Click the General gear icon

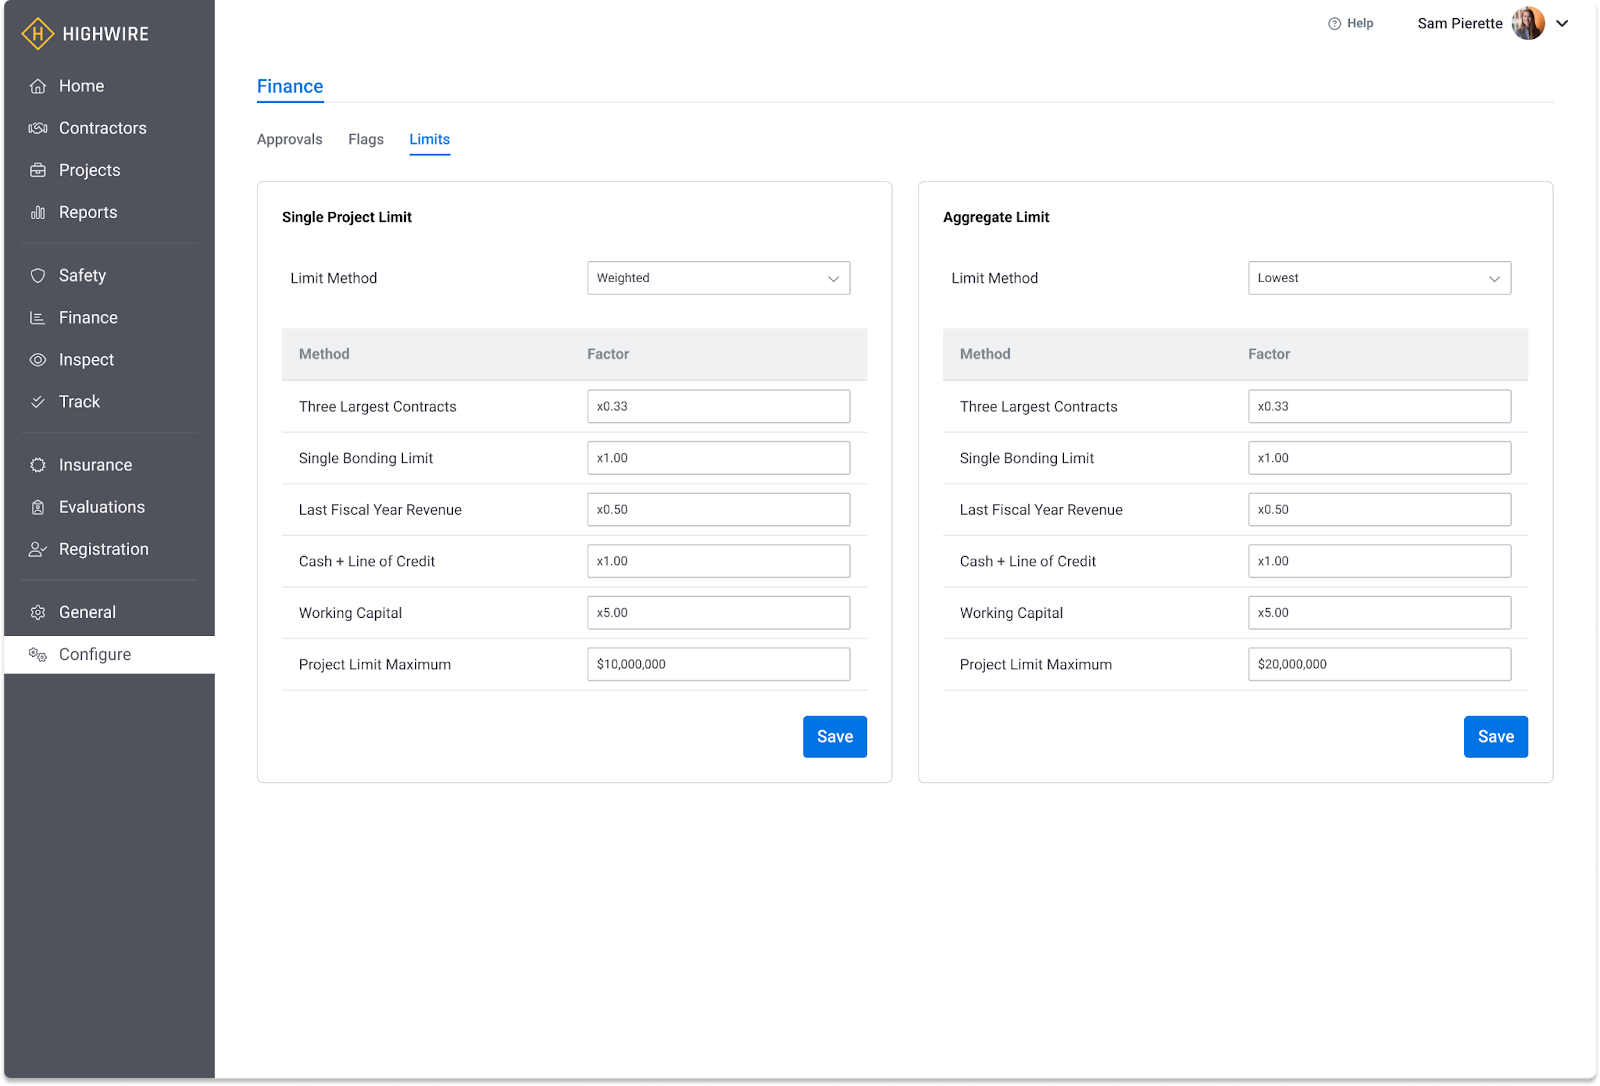coord(38,612)
